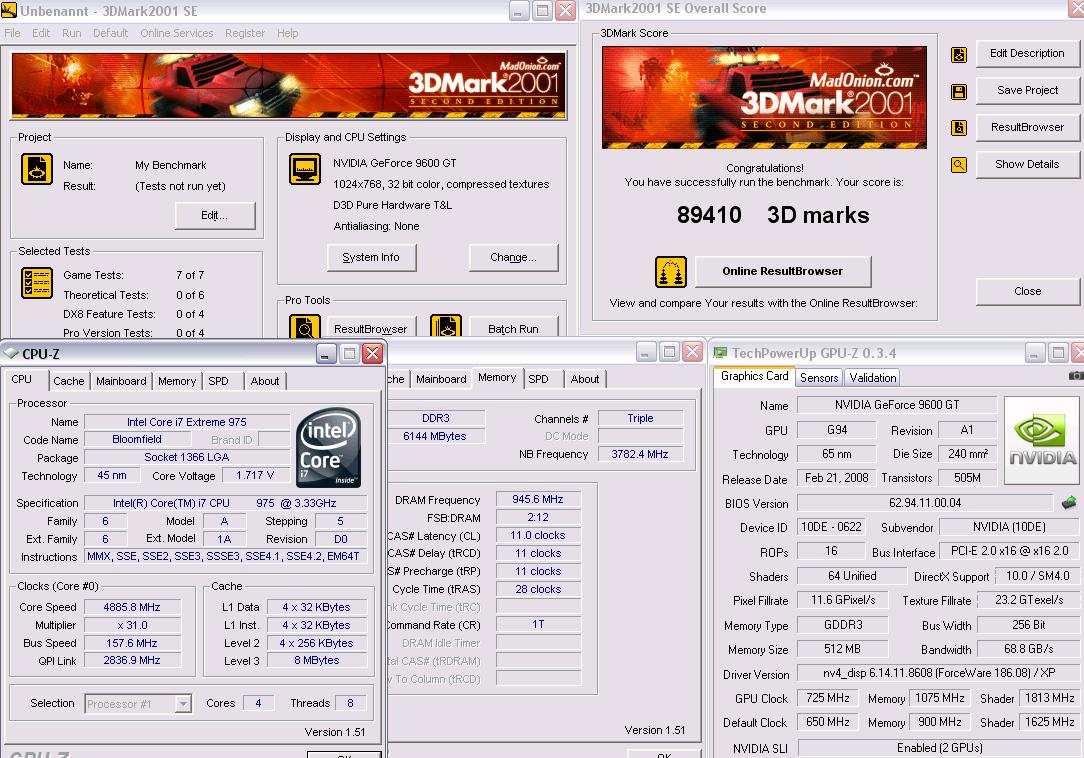Click the 3DMark2001 banner in main window
This screenshot has width=1084, height=758.
coord(288,86)
